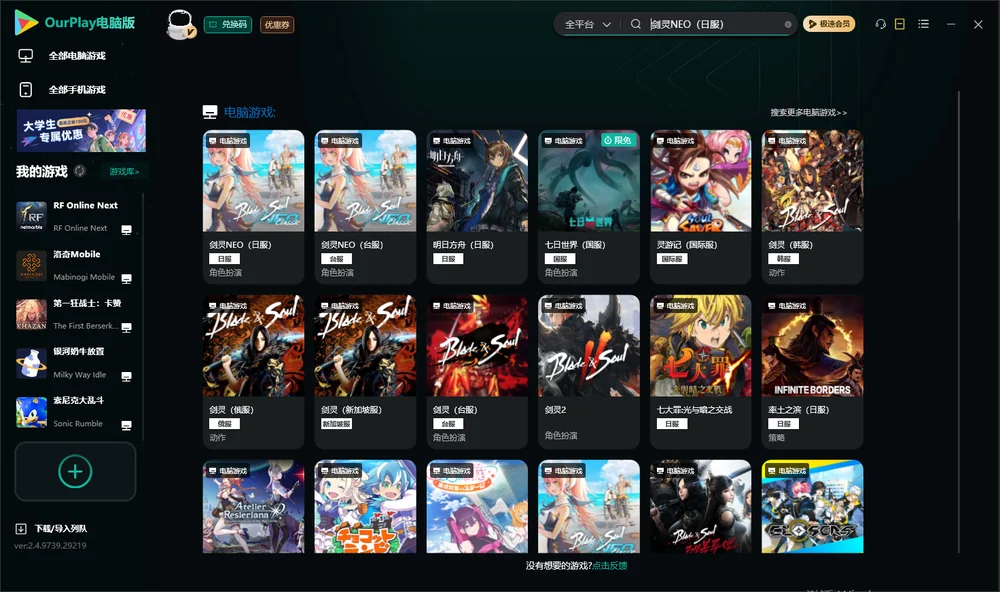Open 明日方舟（日服）game card
Viewport: 1000px width, 592px height.
[x=477, y=206]
